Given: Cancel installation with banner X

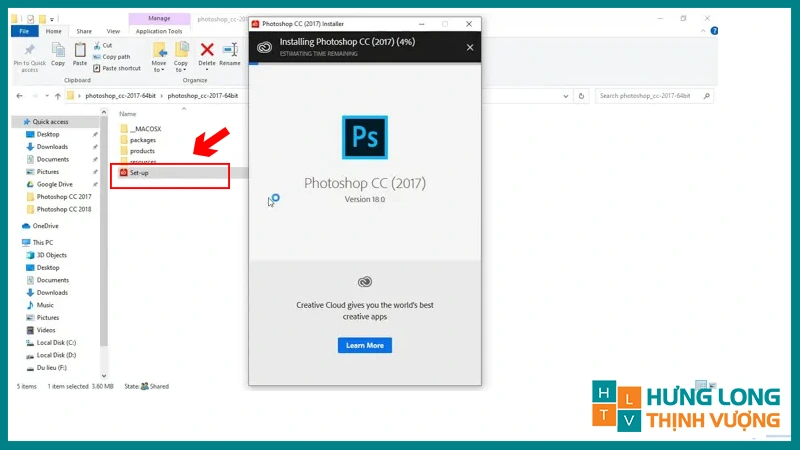Looking at the screenshot, I should click(470, 47).
